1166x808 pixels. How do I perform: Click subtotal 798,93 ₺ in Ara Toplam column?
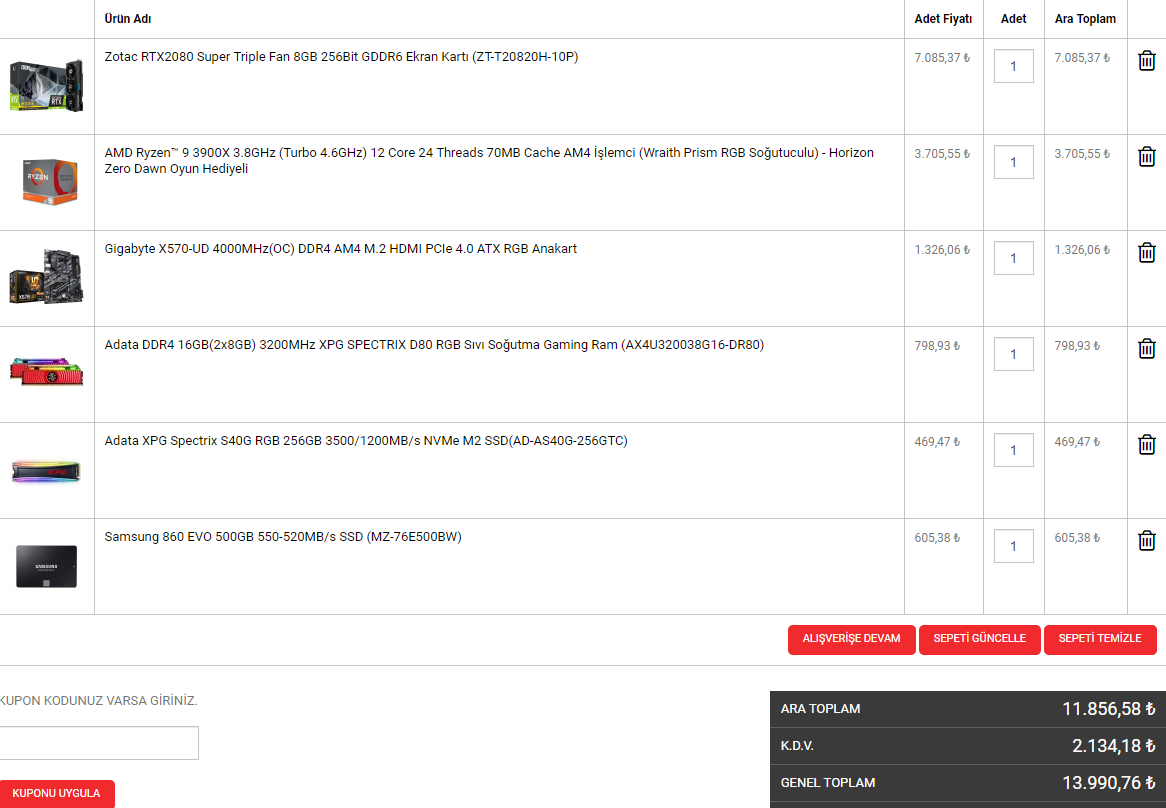click(x=1077, y=345)
